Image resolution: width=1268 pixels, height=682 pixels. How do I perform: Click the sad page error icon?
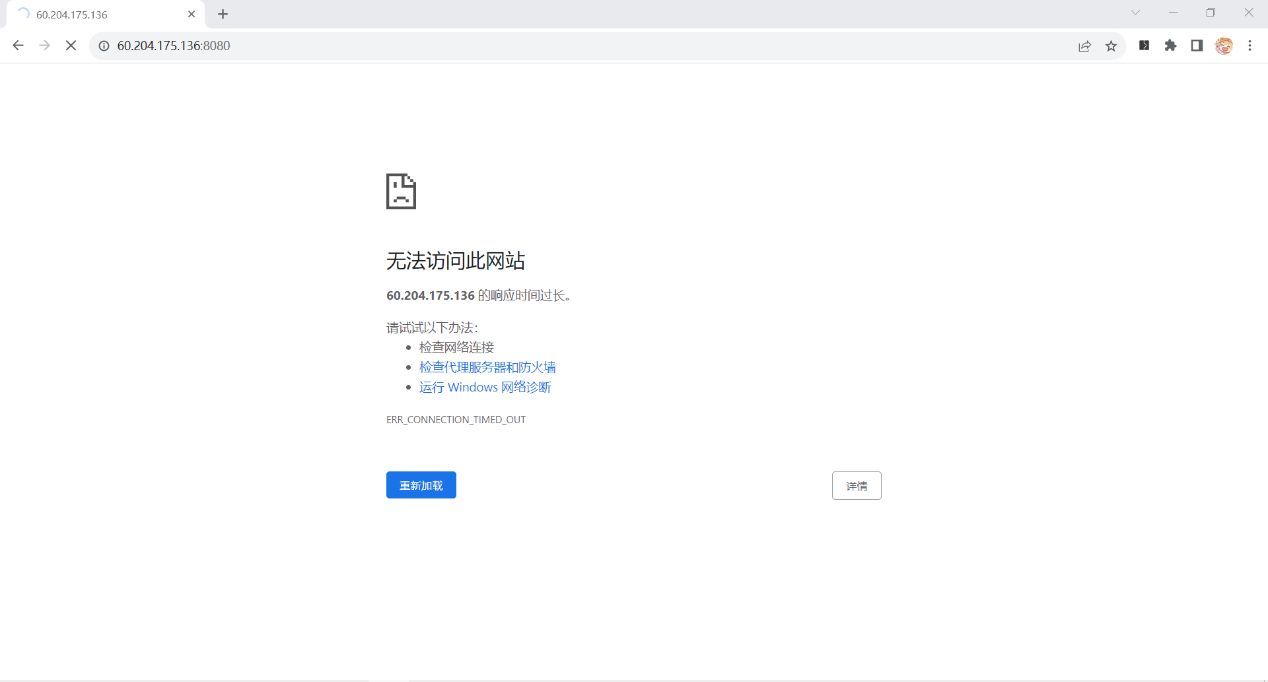(x=401, y=191)
